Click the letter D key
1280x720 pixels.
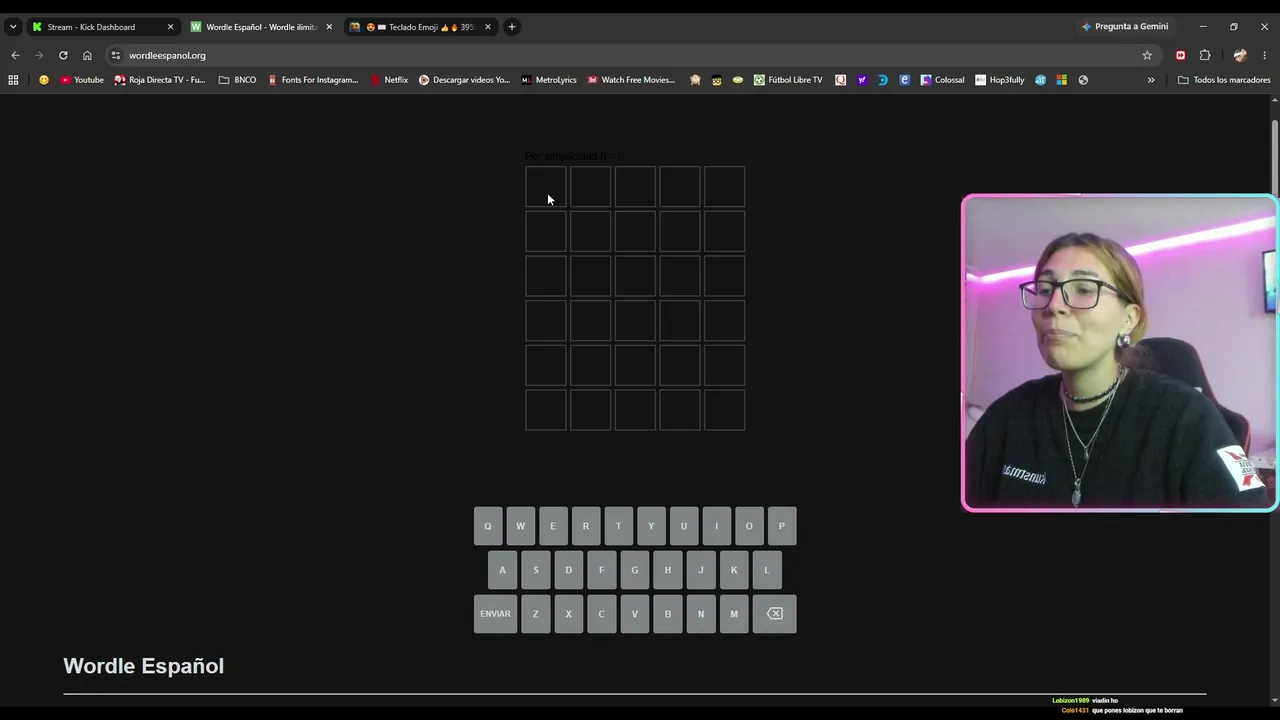pos(568,570)
